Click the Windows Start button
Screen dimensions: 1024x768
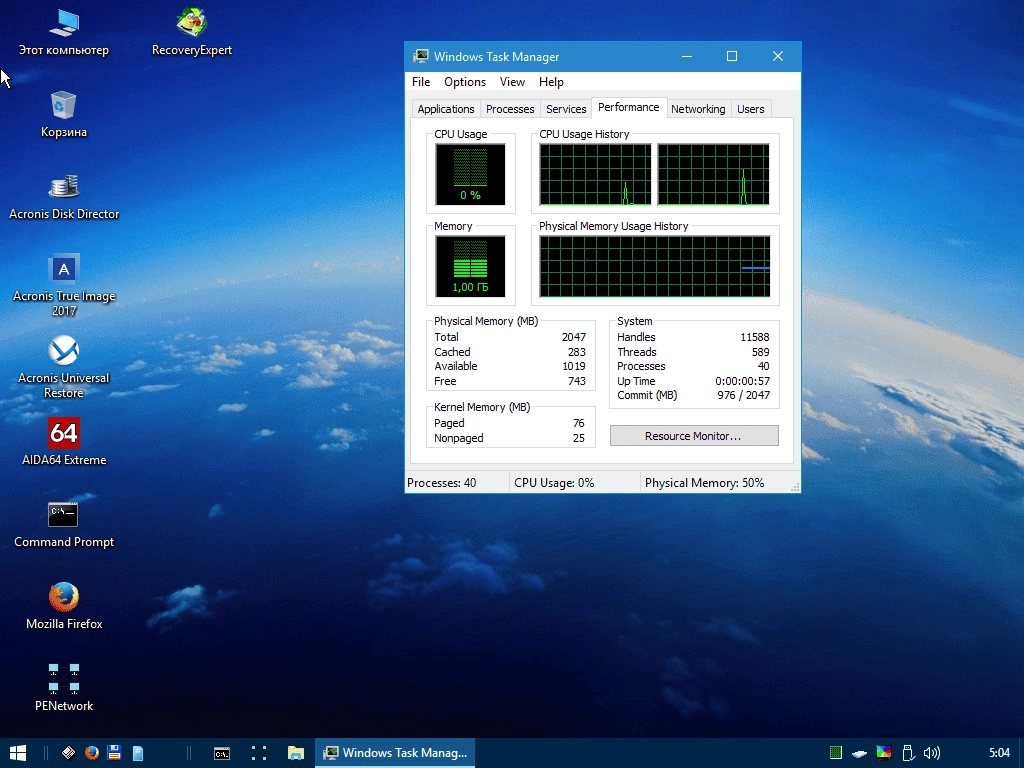[x=18, y=753]
